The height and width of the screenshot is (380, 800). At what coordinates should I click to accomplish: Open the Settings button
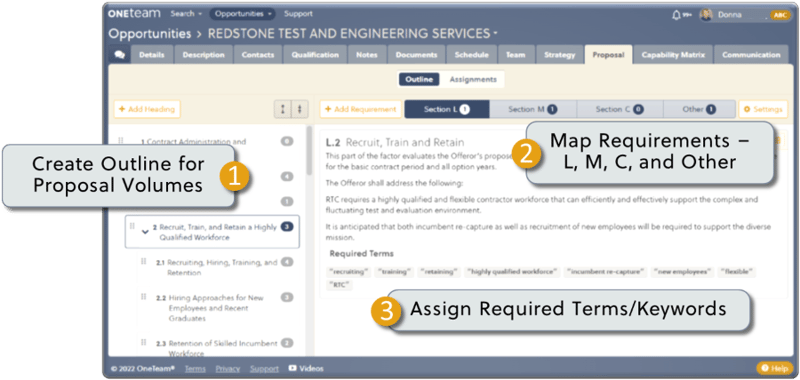(x=763, y=109)
